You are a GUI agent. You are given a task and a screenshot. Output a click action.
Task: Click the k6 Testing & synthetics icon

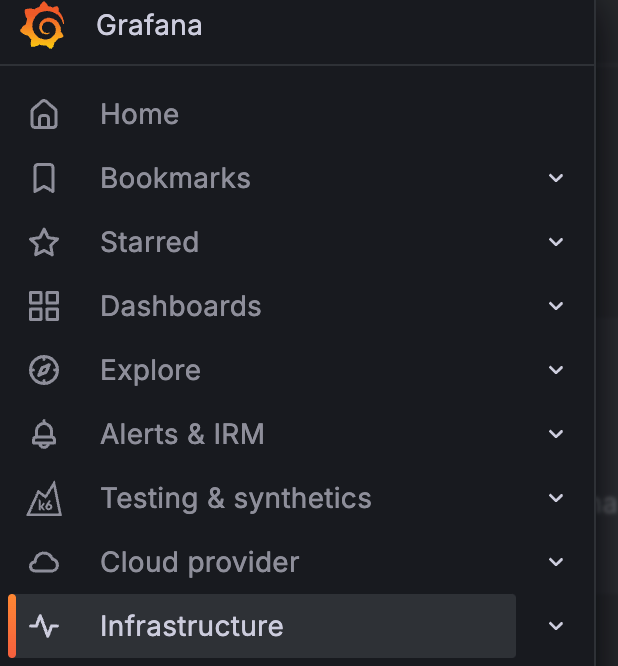pos(44,498)
